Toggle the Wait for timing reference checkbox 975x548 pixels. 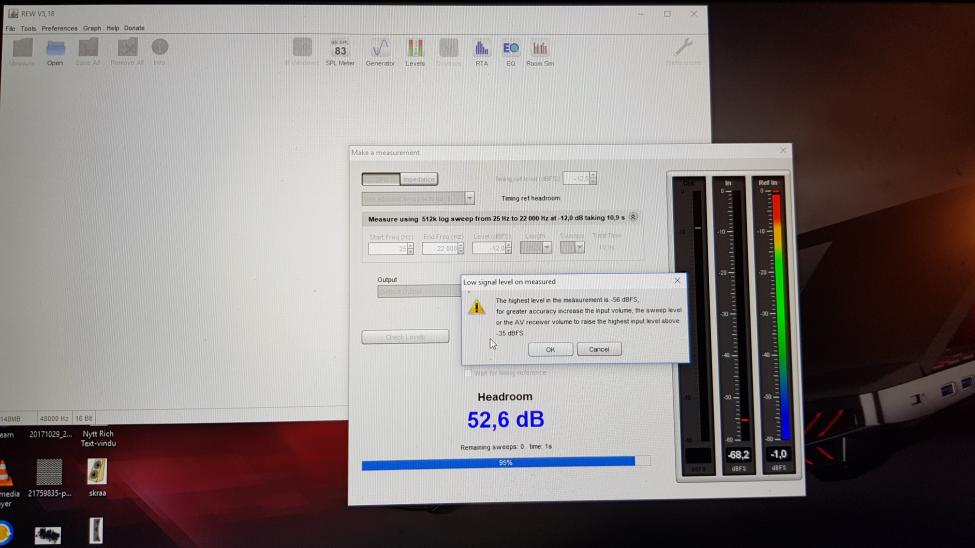[x=468, y=373]
